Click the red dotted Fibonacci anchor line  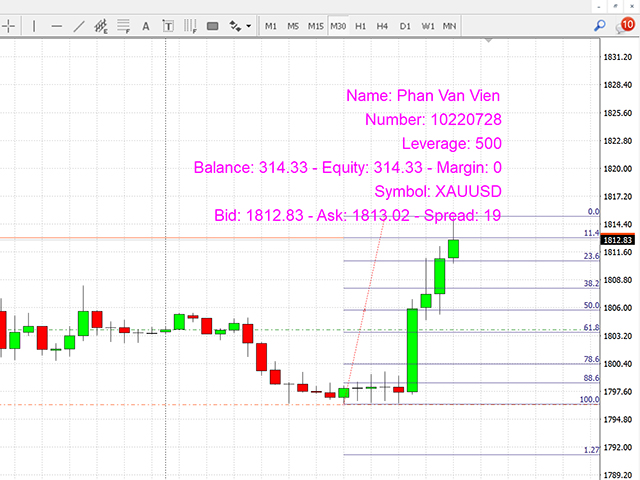click(x=364, y=310)
